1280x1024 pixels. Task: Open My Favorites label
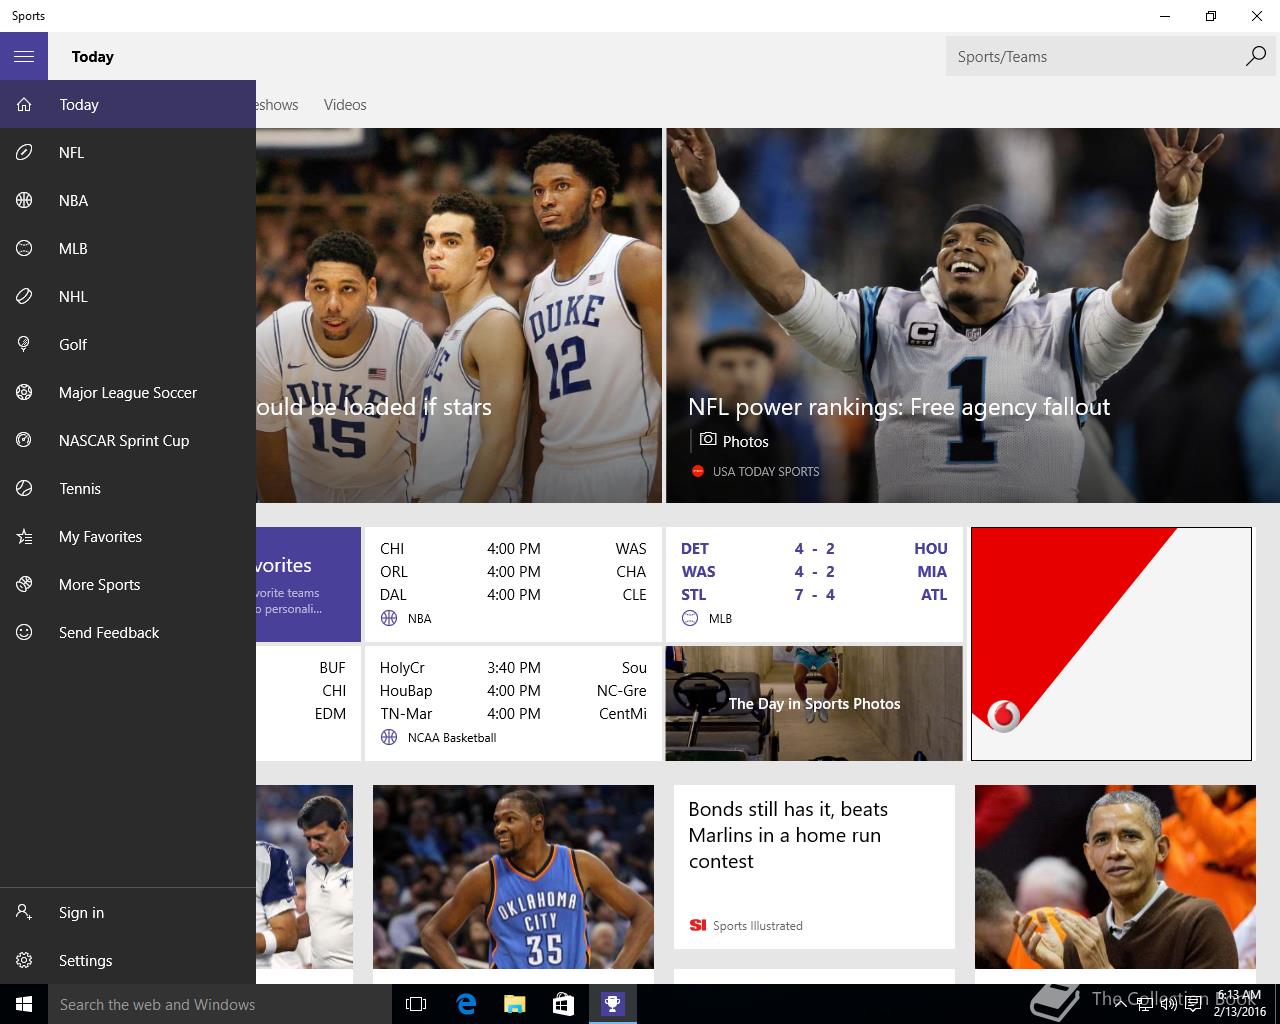(x=100, y=536)
